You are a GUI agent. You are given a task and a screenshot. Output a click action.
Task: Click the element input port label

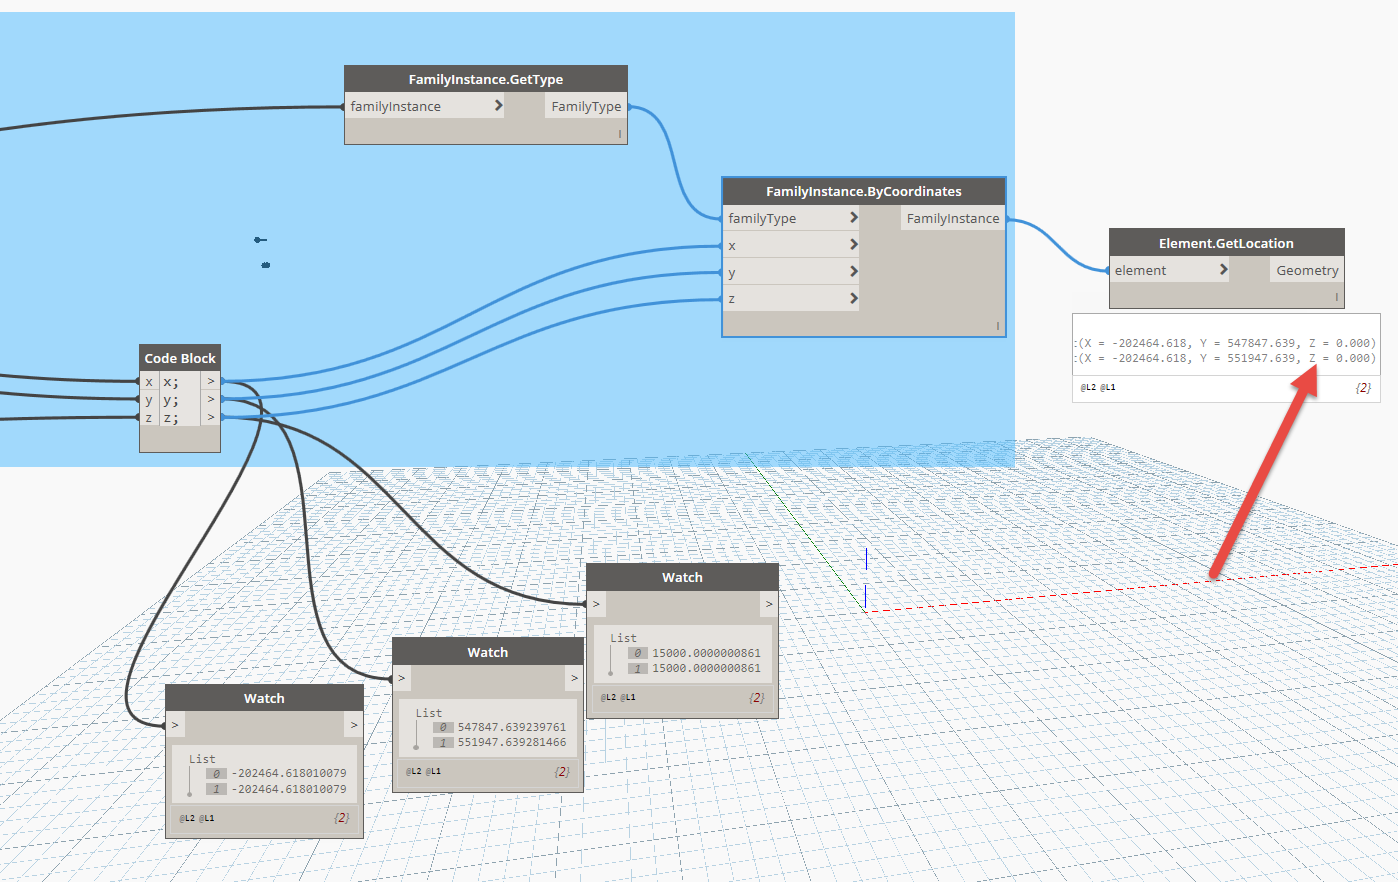1140,270
